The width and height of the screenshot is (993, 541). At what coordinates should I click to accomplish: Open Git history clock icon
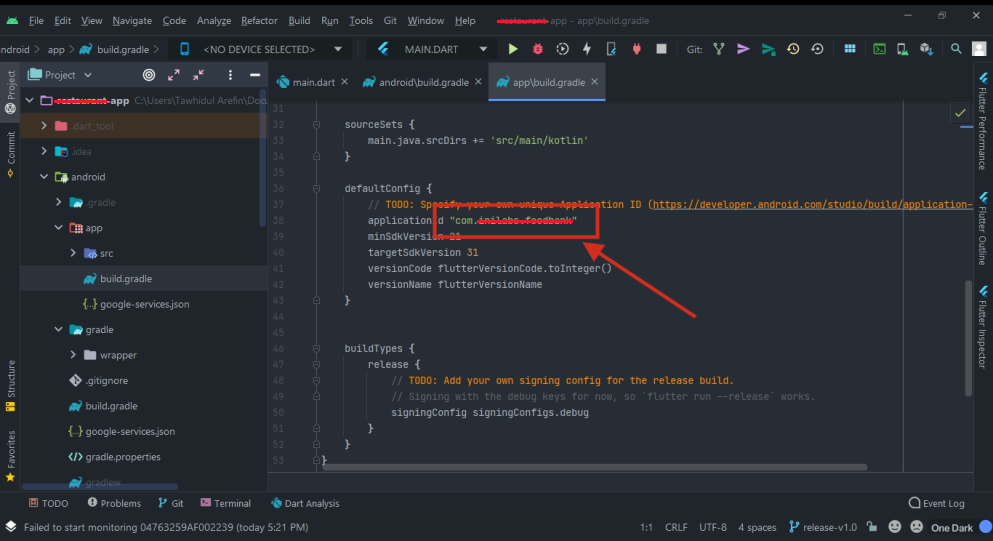[x=793, y=49]
